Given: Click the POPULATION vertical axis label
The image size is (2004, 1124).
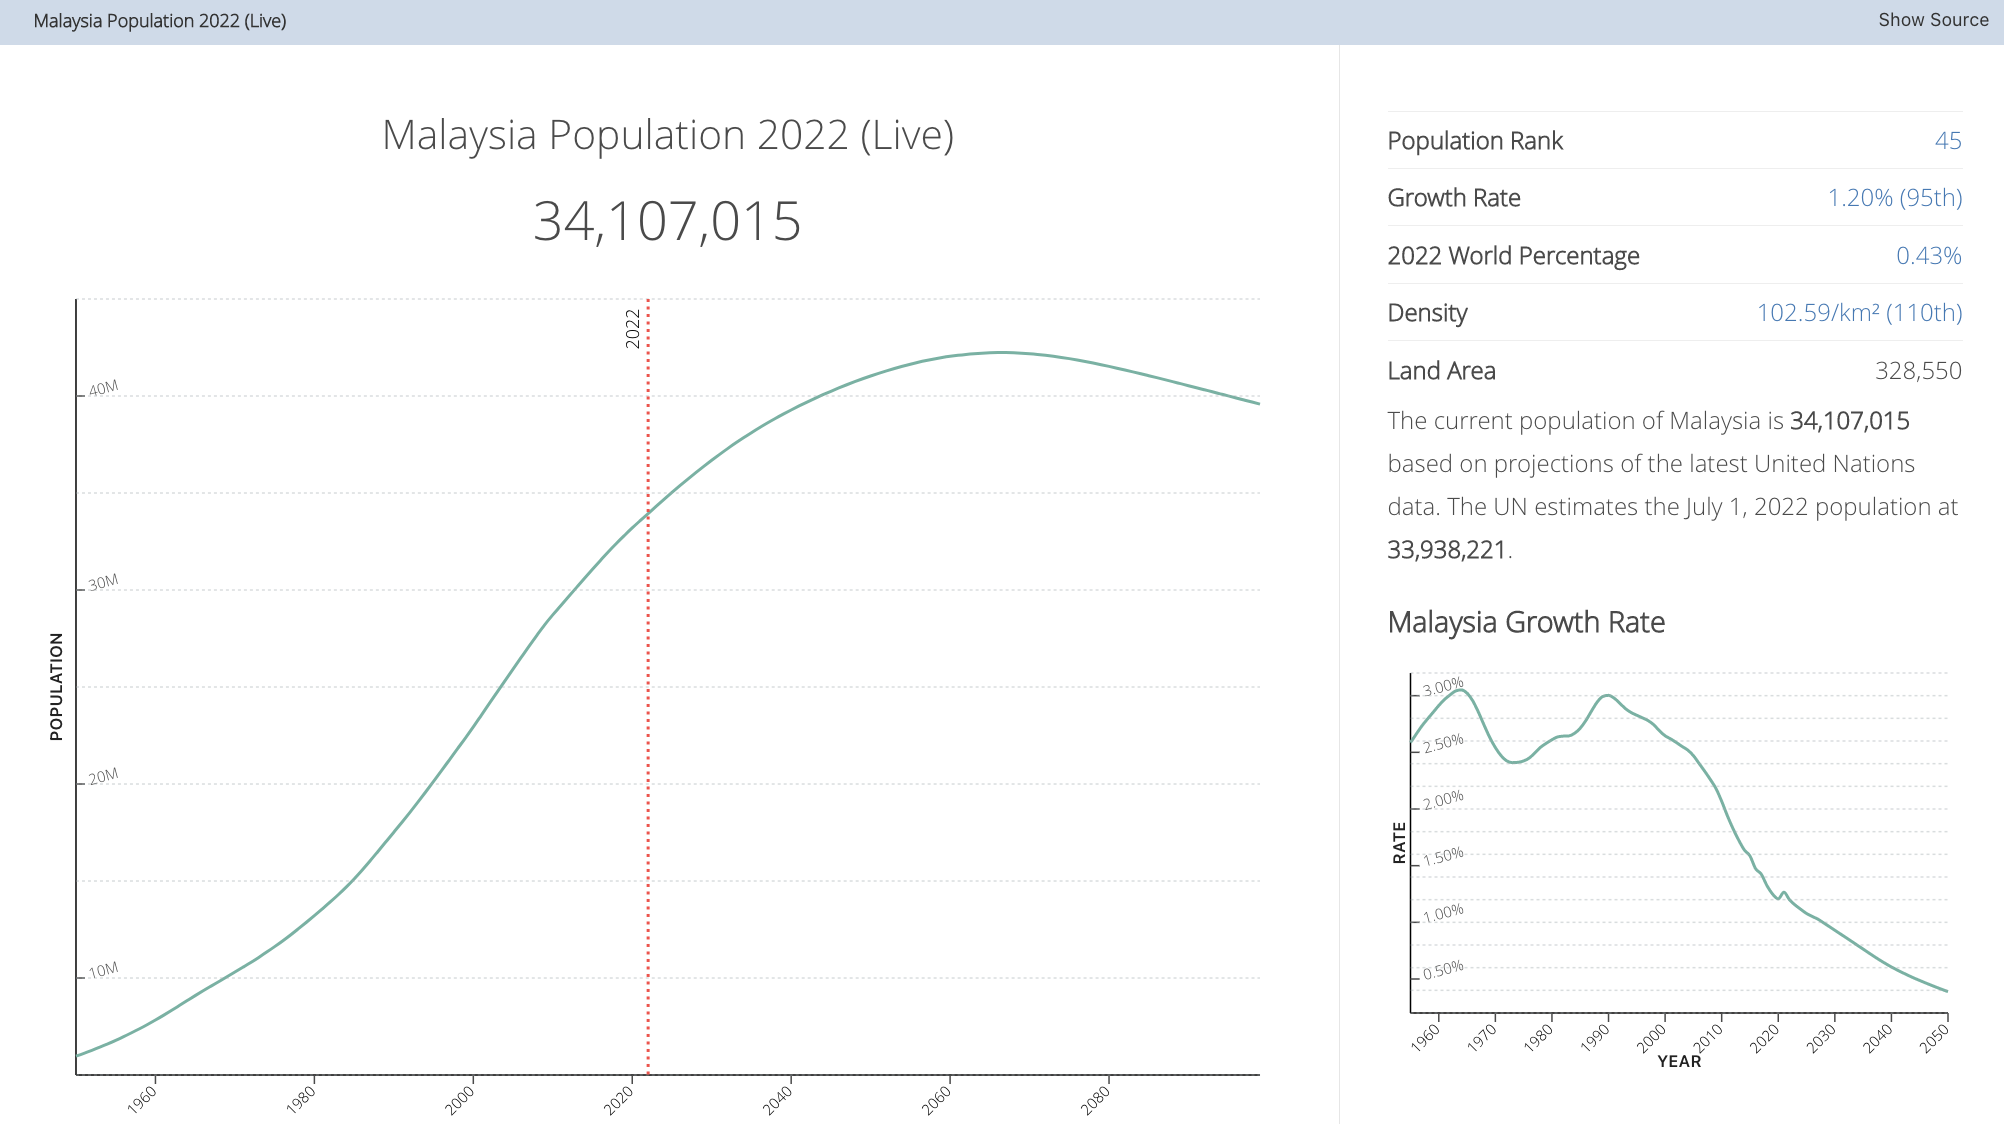Looking at the screenshot, I should tap(56, 686).
